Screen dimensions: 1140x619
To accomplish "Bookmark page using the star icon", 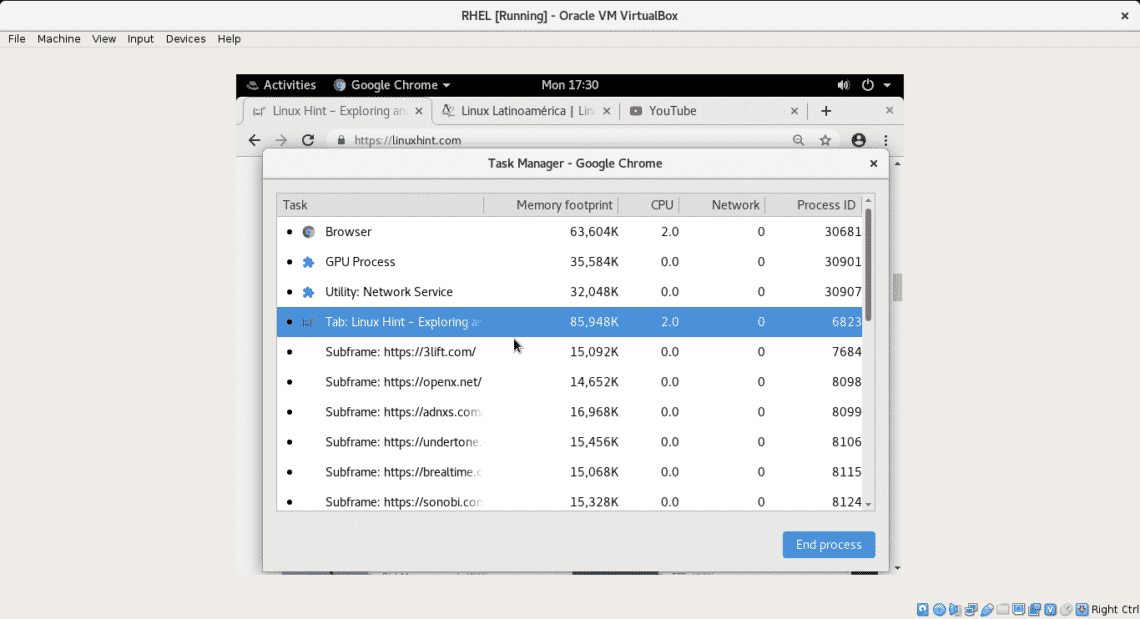I will tap(825, 141).
